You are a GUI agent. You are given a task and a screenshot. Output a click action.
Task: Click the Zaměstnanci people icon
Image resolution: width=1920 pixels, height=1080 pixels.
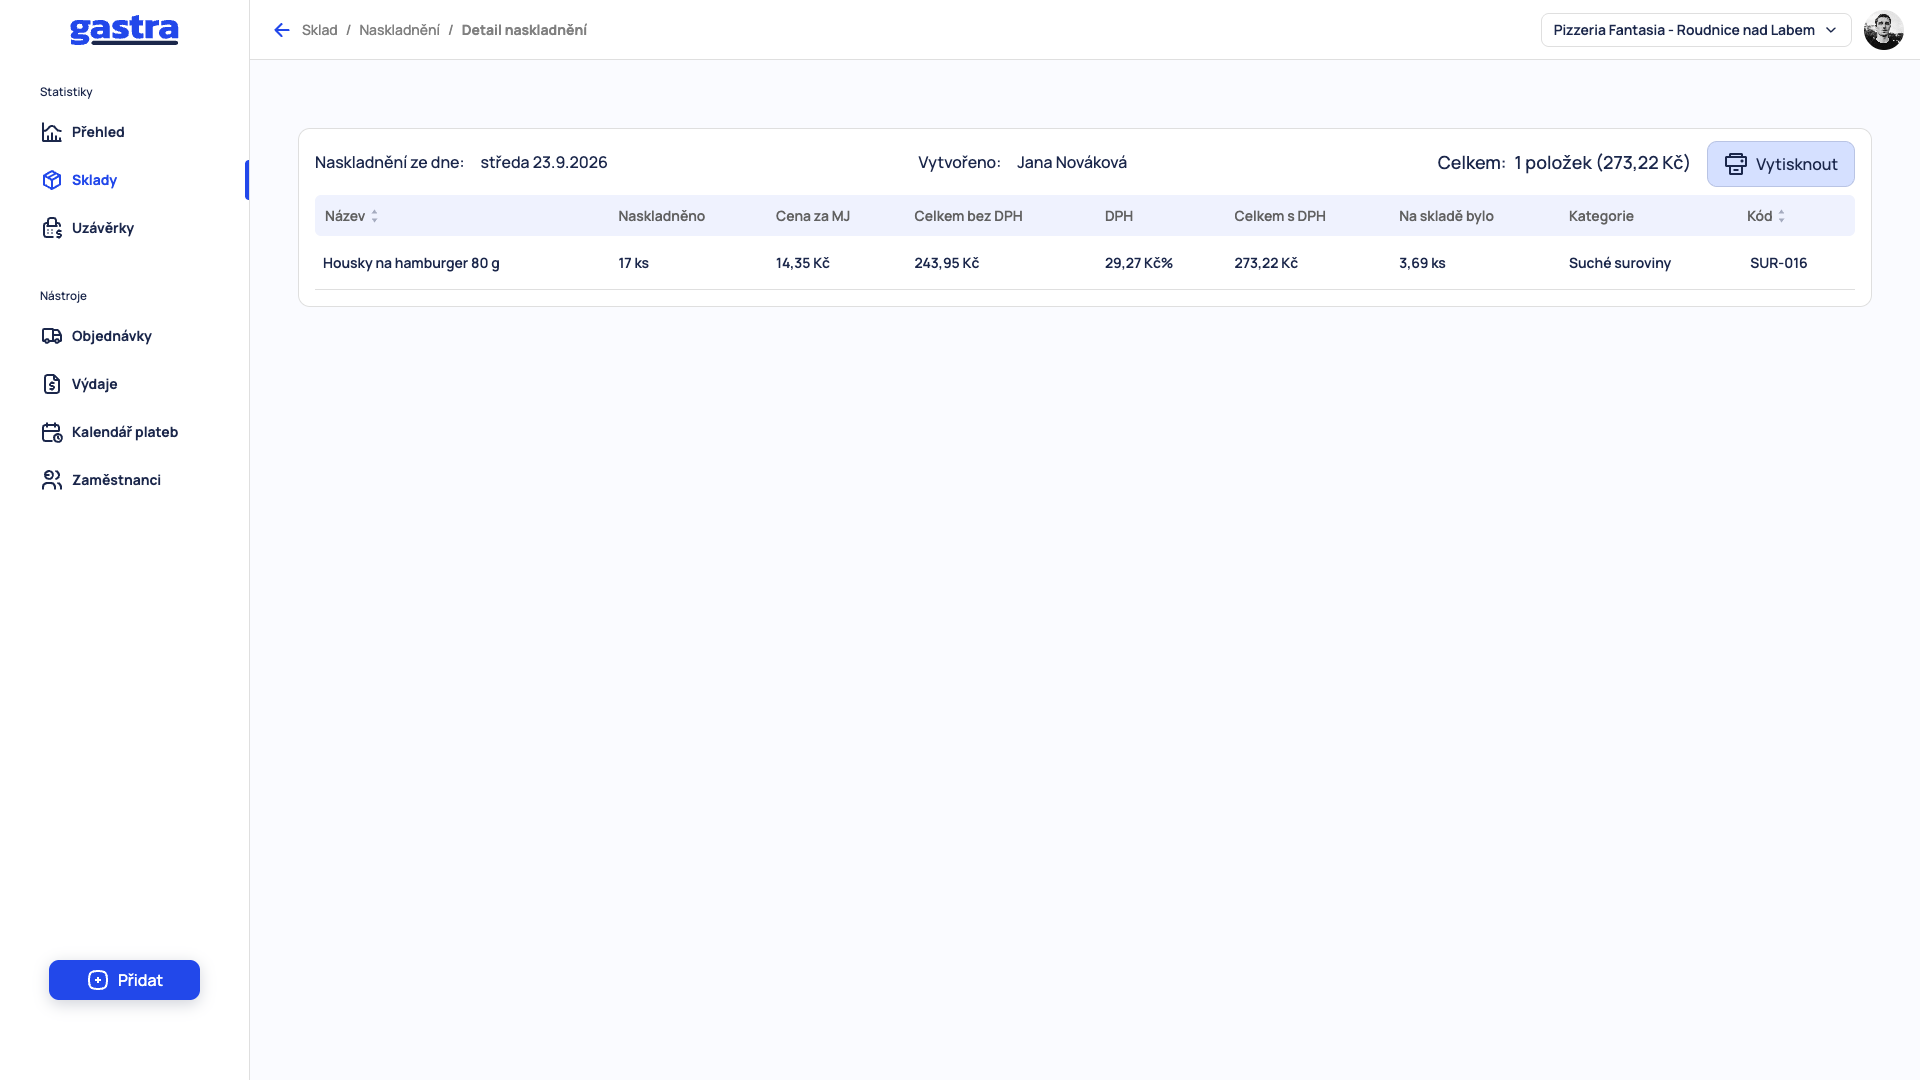pyautogui.click(x=52, y=480)
